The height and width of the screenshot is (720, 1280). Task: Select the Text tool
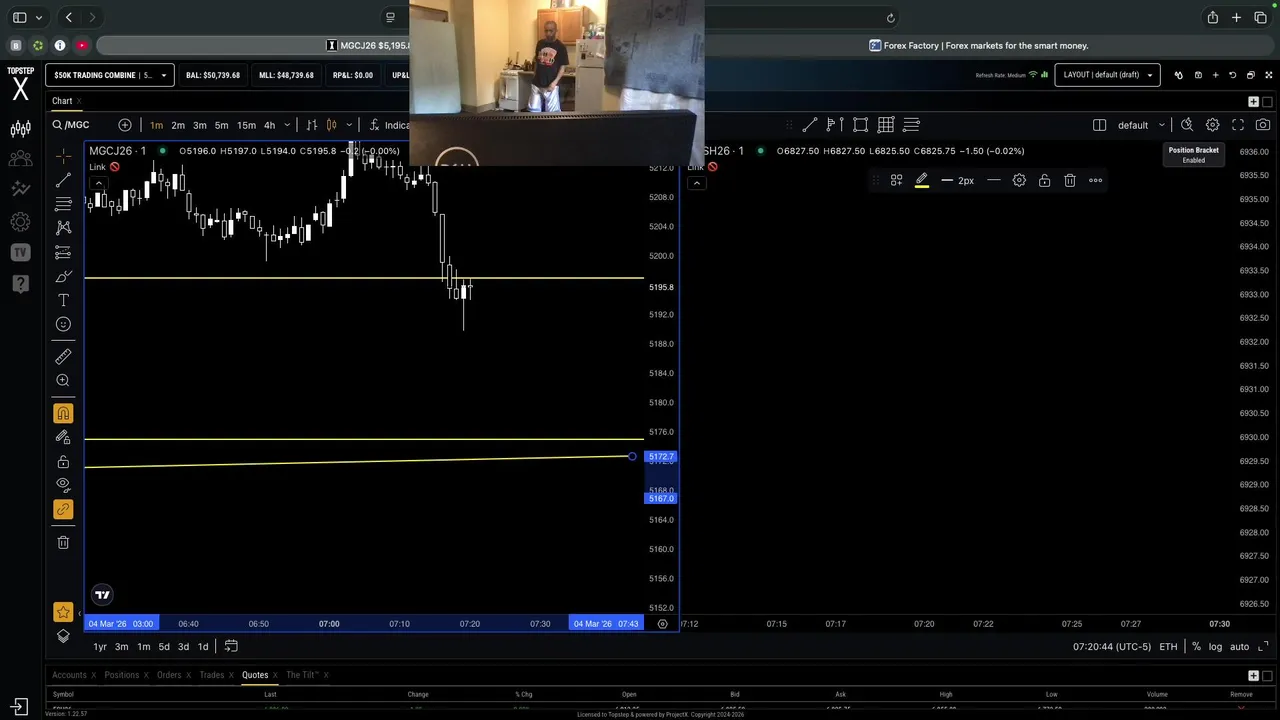click(63, 300)
